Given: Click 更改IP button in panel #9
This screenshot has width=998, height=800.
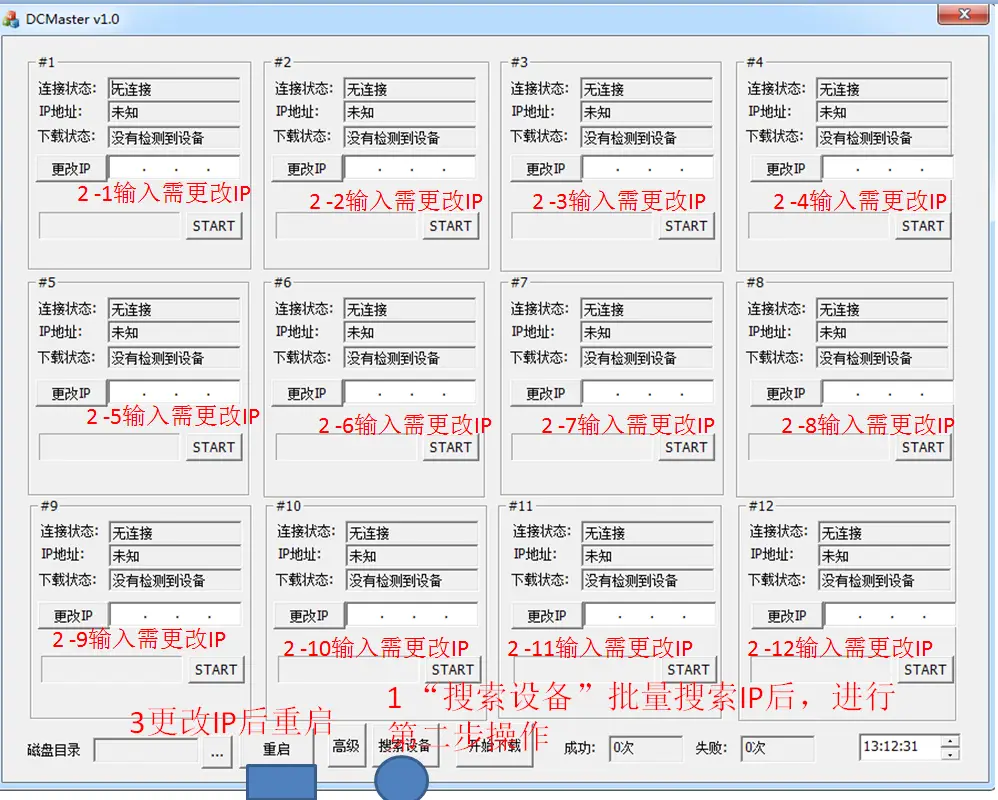Looking at the screenshot, I should 73,615.
